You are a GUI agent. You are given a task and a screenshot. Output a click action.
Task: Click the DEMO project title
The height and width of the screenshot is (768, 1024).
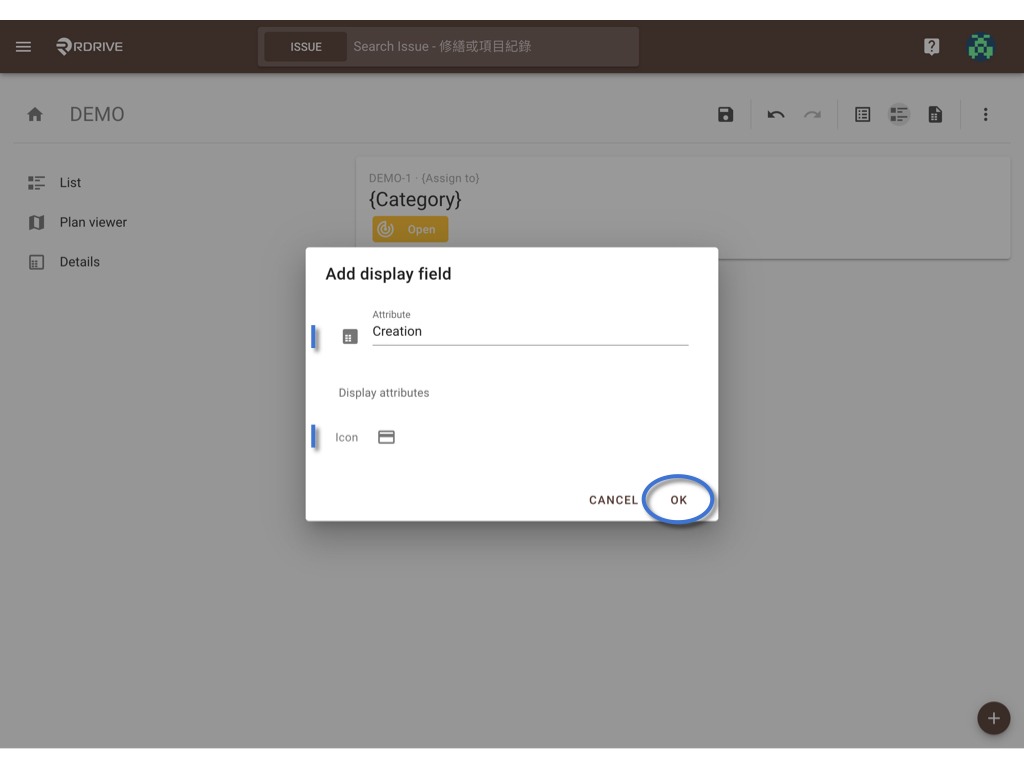(97, 115)
